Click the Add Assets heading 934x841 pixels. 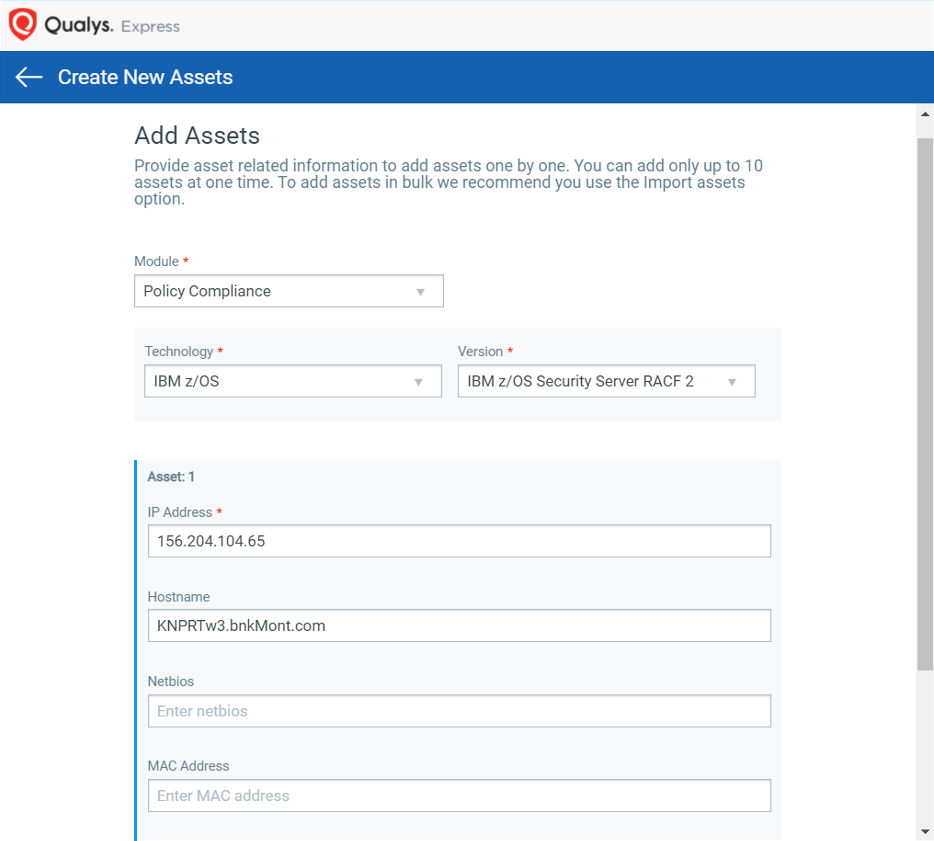[197, 136]
